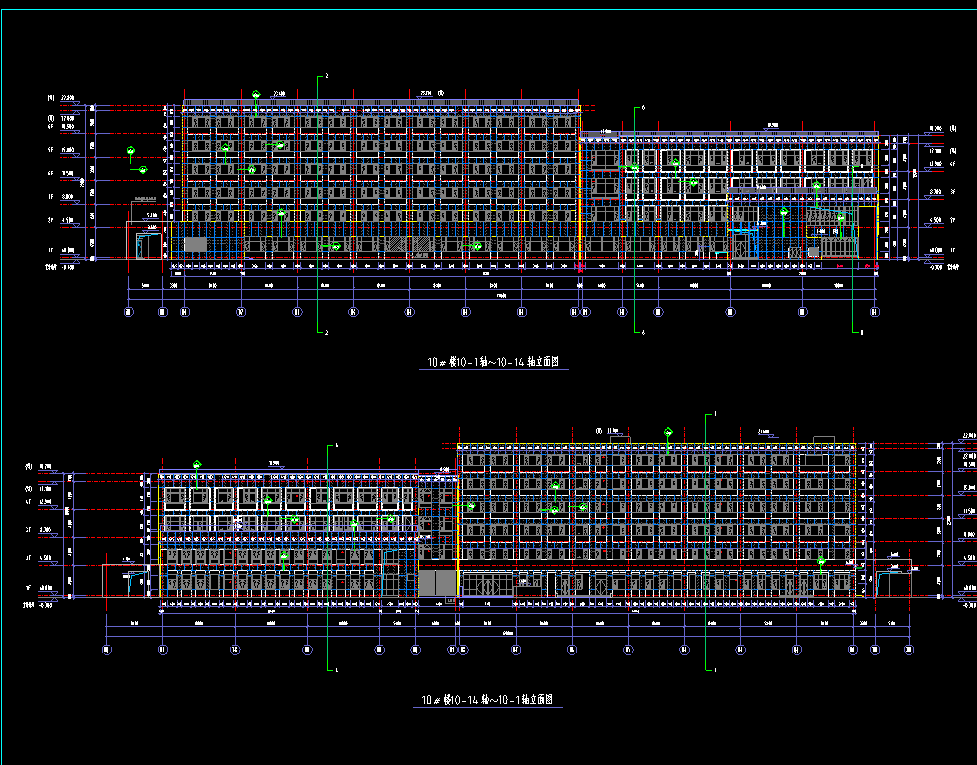Click entrance canopy at left end of upper elevation
Screen dimensions: 977x765
pyautogui.click(x=146, y=240)
